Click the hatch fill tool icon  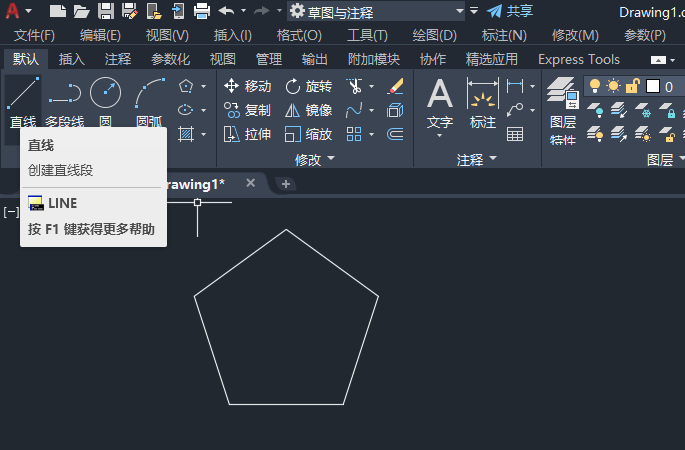186,134
